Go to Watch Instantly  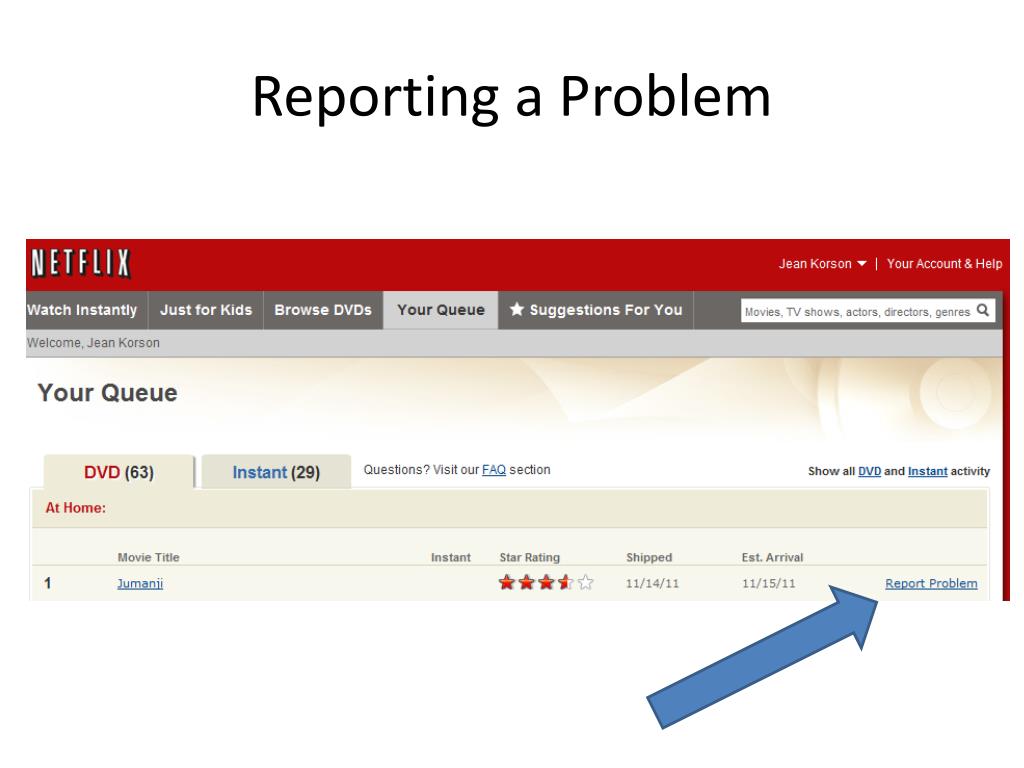click(x=82, y=310)
